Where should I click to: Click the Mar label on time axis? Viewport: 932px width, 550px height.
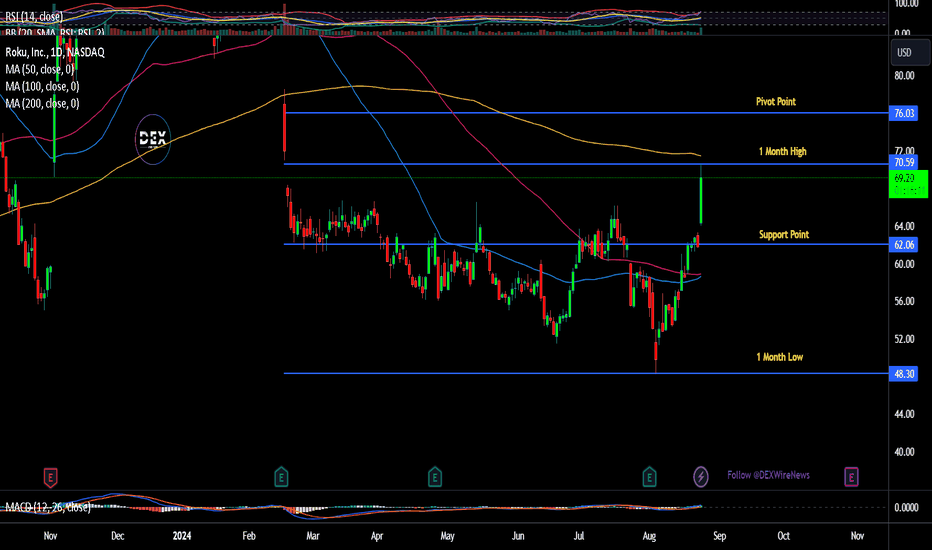[x=313, y=536]
